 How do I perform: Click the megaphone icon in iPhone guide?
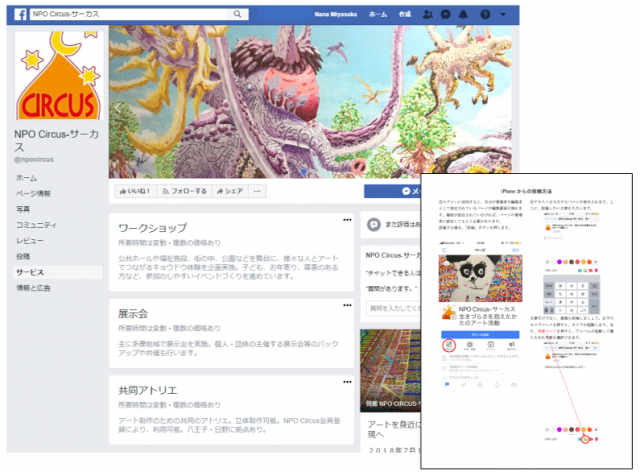[511, 345]
